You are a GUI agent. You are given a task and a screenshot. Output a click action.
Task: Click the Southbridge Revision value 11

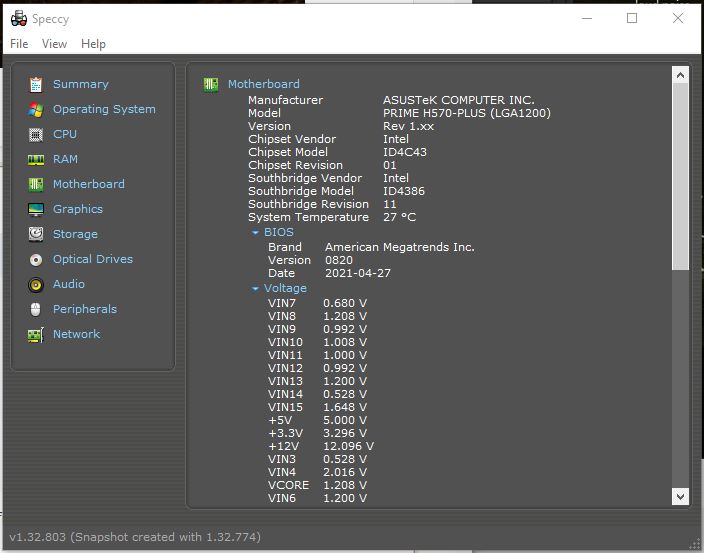tap(390, 204)
